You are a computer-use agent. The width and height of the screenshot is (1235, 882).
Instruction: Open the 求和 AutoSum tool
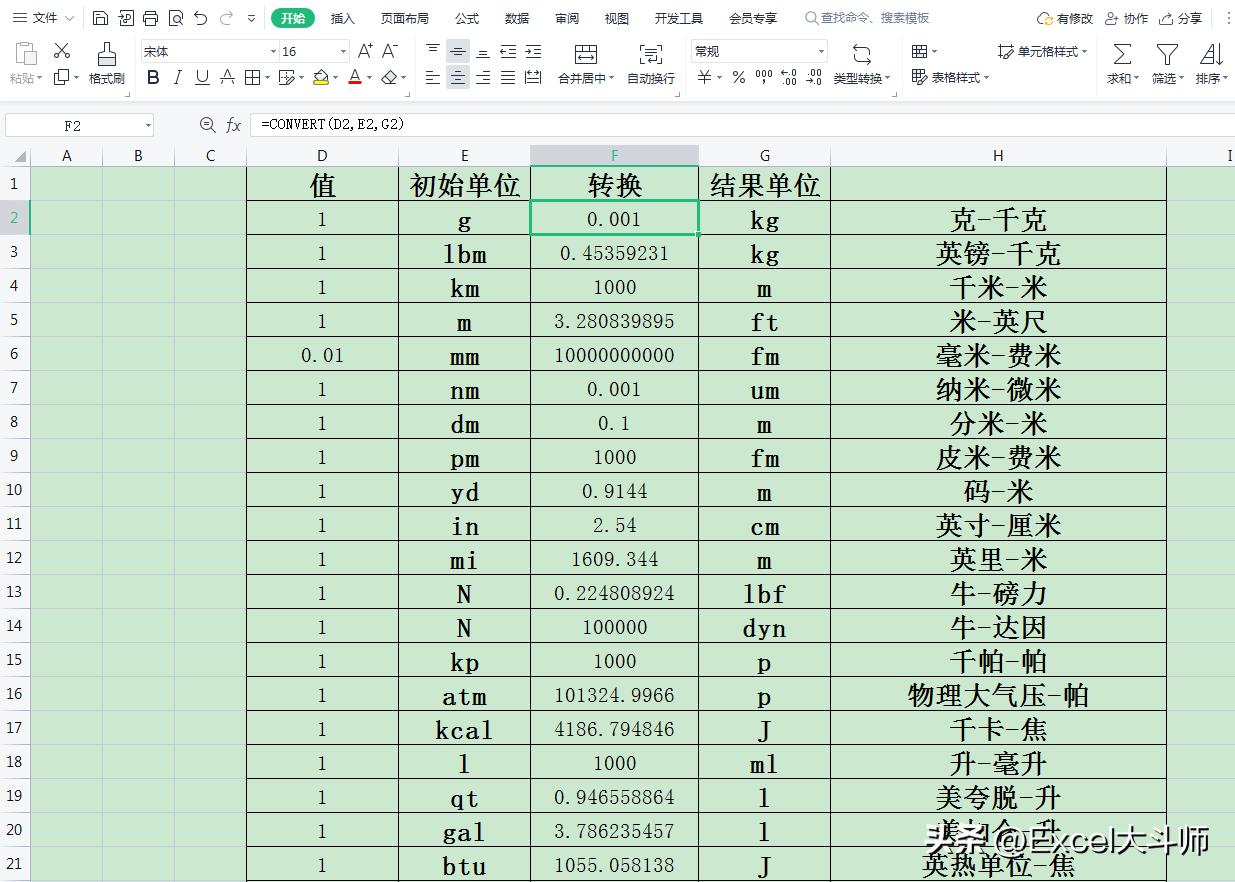[1120, 63]
